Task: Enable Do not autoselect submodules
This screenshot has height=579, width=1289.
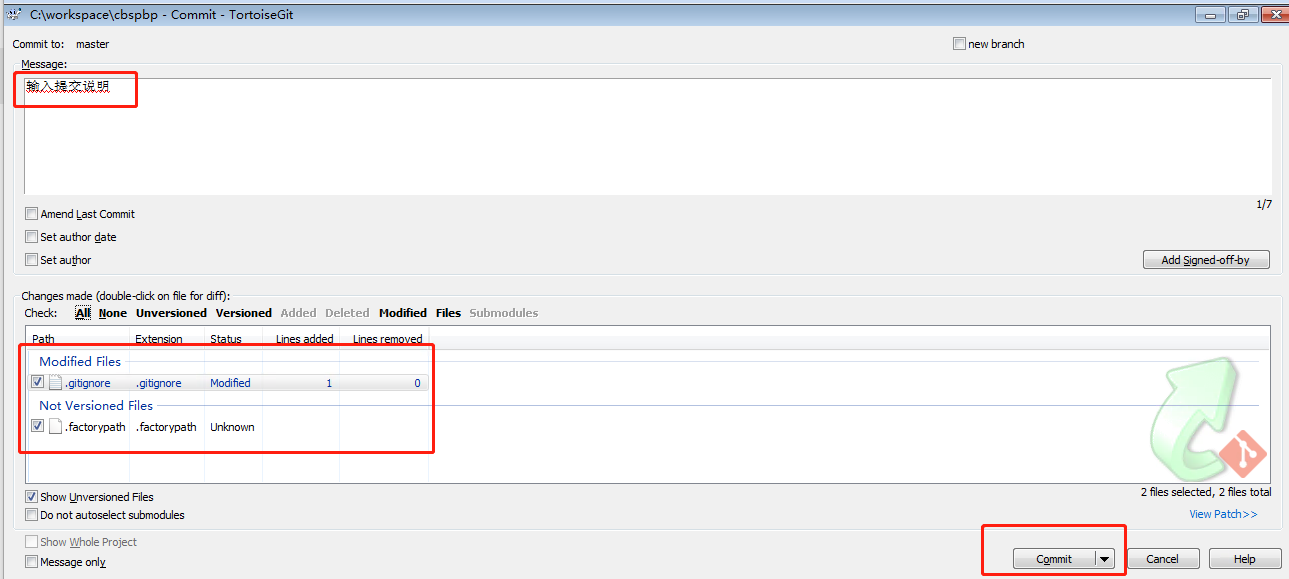Action: 32,515
